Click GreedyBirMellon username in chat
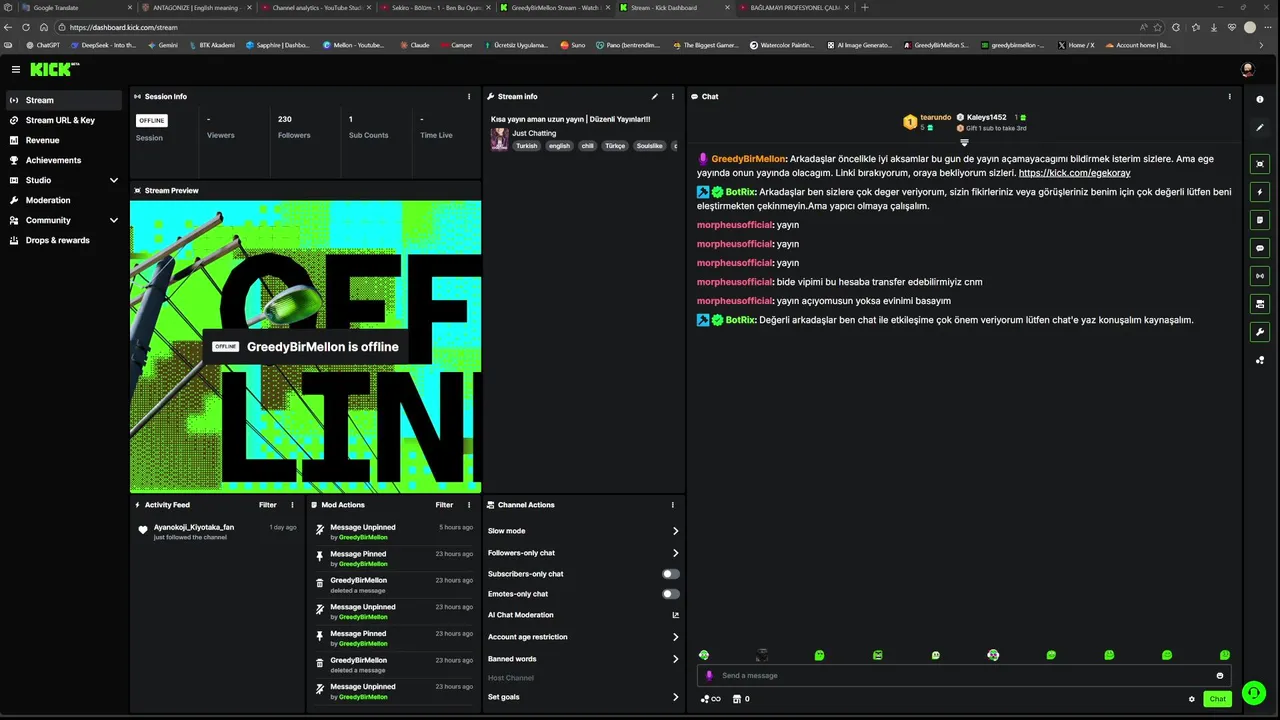1280x720 pixels. (x=749, y=159)
